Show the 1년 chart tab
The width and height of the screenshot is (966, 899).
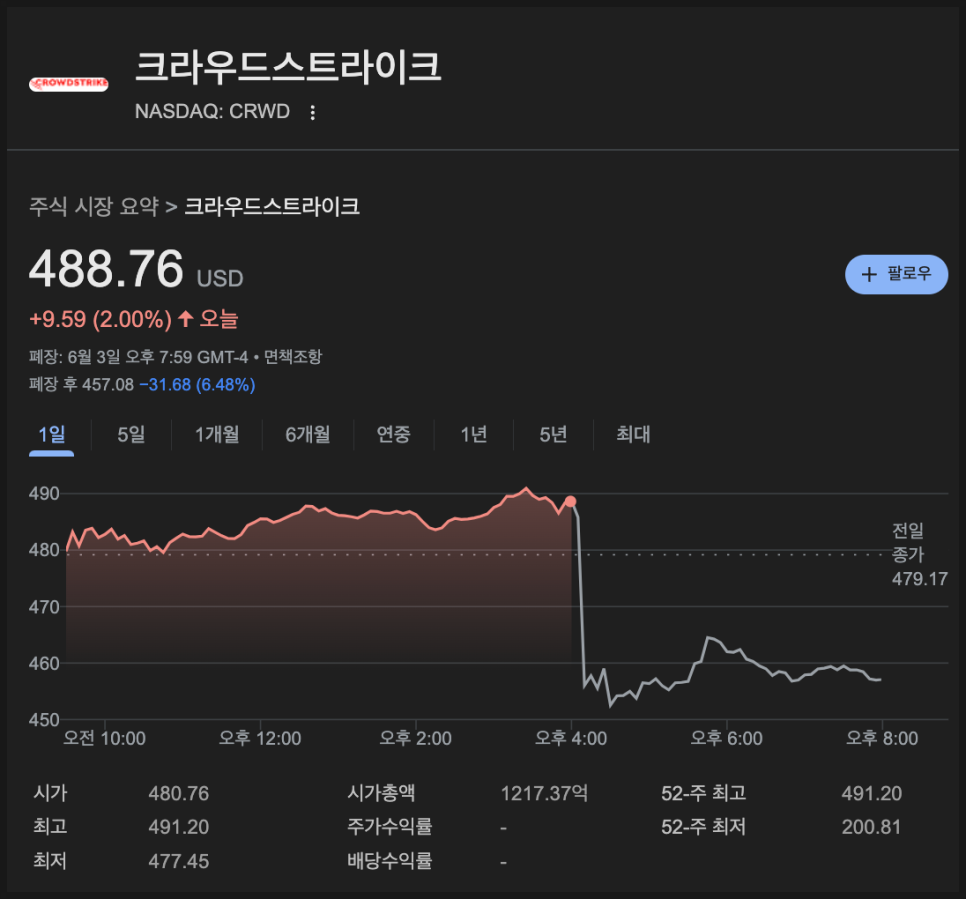click(474, 435)
